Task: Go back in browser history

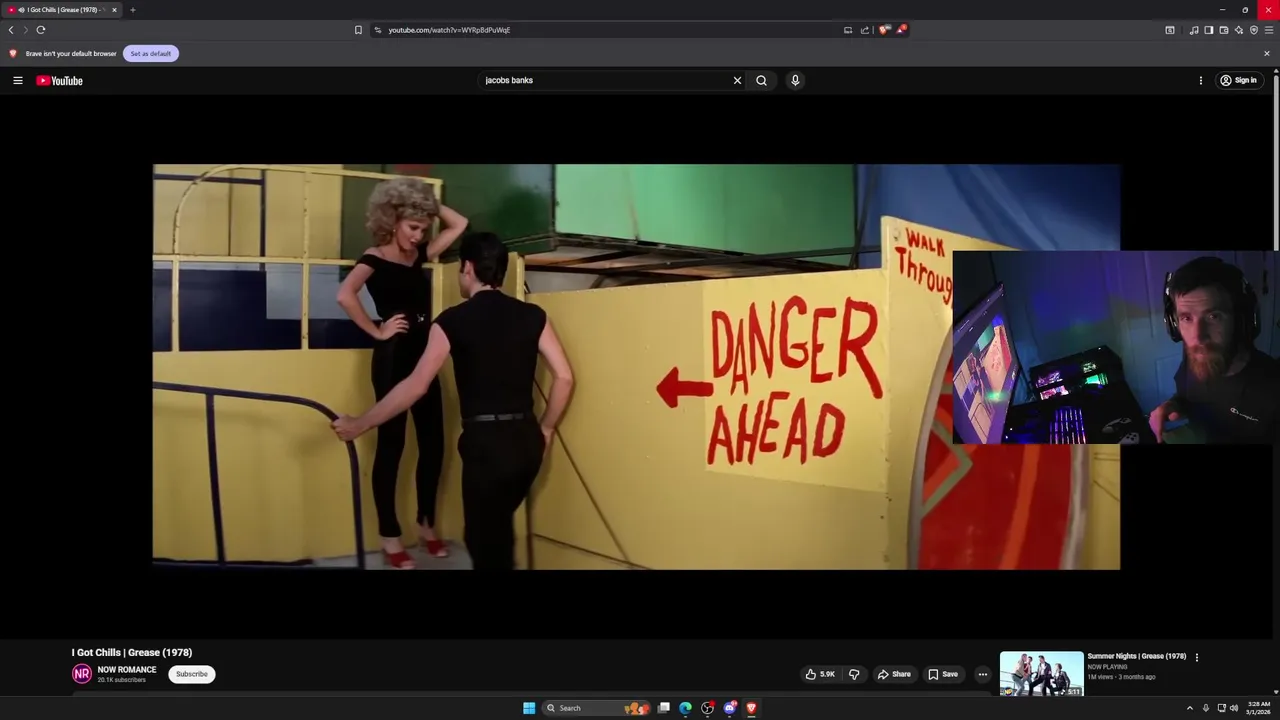Action: [11, 30]
